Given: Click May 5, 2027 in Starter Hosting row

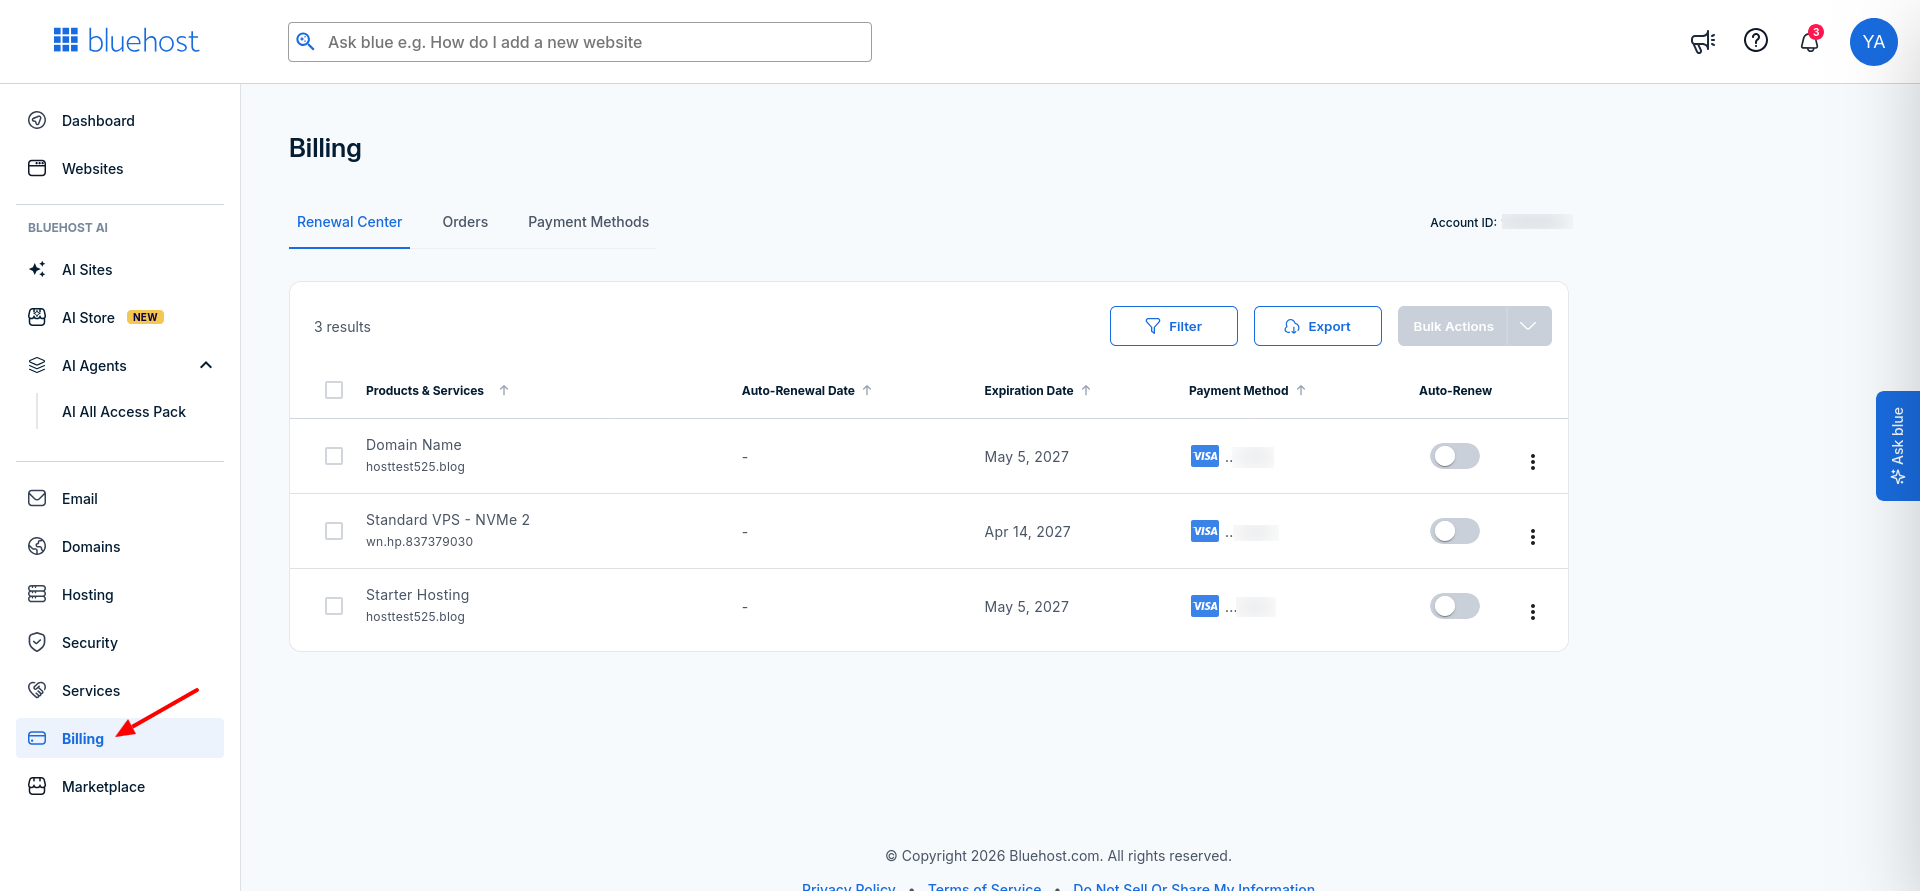Looking at the screenshot, I should (x=1026, y=607).
